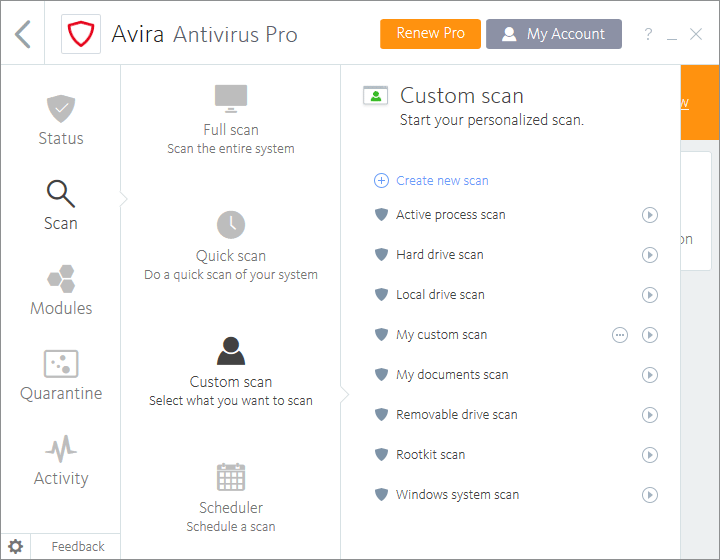Click the Custom scan header icon
This screenshot has width=720, height=560.
pos(376,95)
